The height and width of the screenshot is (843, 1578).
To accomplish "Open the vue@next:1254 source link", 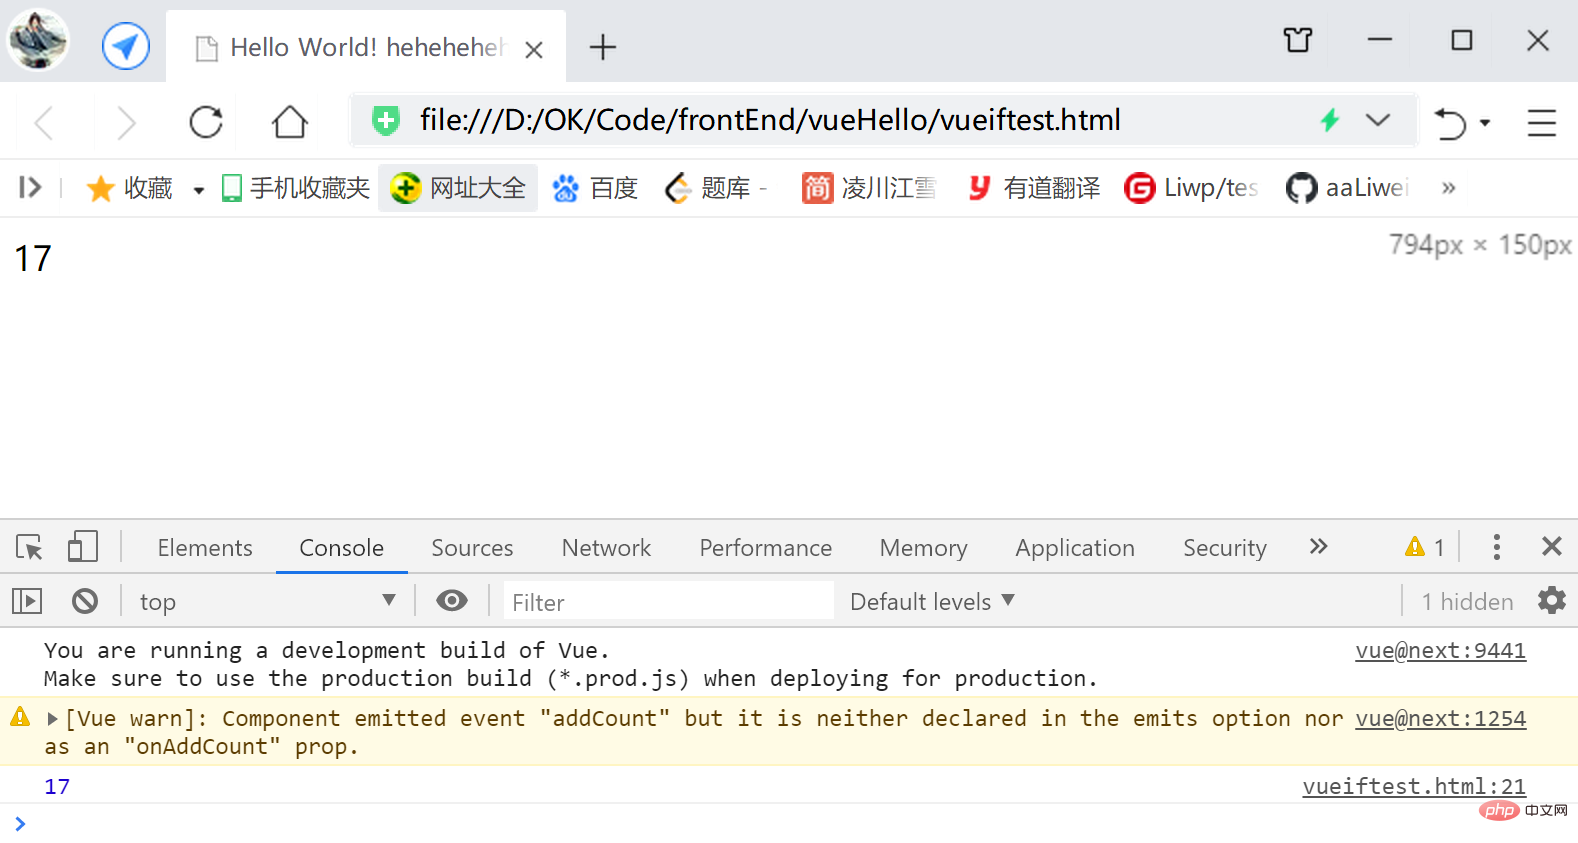I will 1440,719.
